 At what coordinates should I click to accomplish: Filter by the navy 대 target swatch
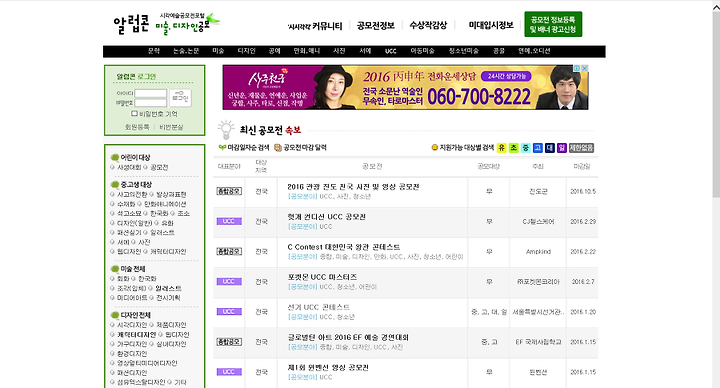[550, 148]
